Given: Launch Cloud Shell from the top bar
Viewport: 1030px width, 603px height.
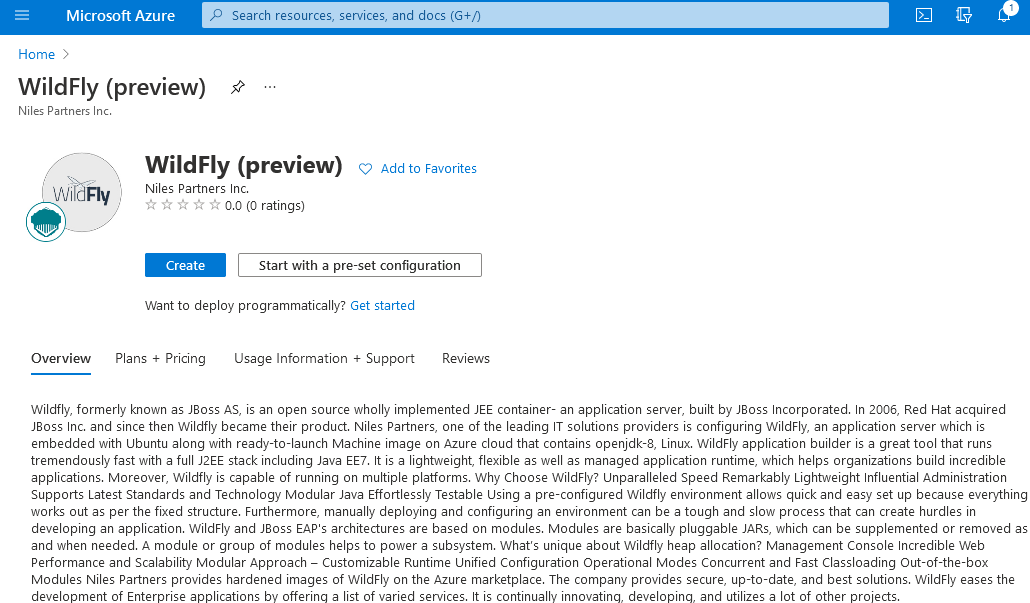Looking at the screenshot, I should pos(924,15).
